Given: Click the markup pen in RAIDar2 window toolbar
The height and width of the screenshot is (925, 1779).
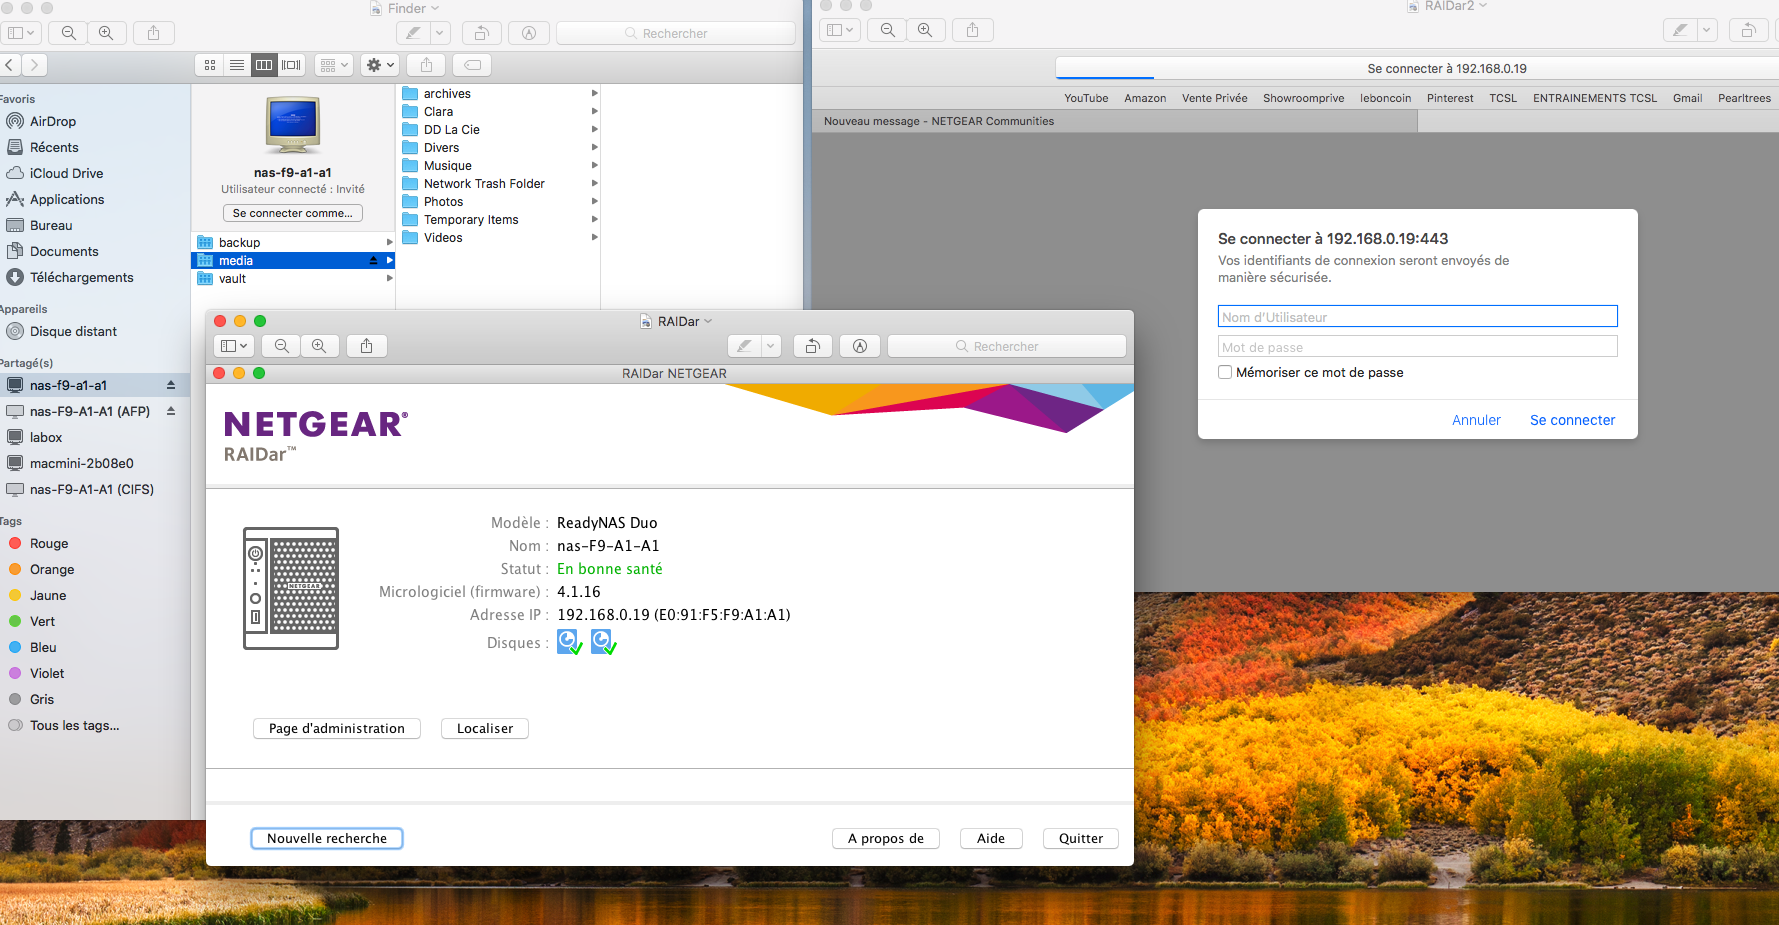Looking at the screenshot, I should coord(1680,30).
